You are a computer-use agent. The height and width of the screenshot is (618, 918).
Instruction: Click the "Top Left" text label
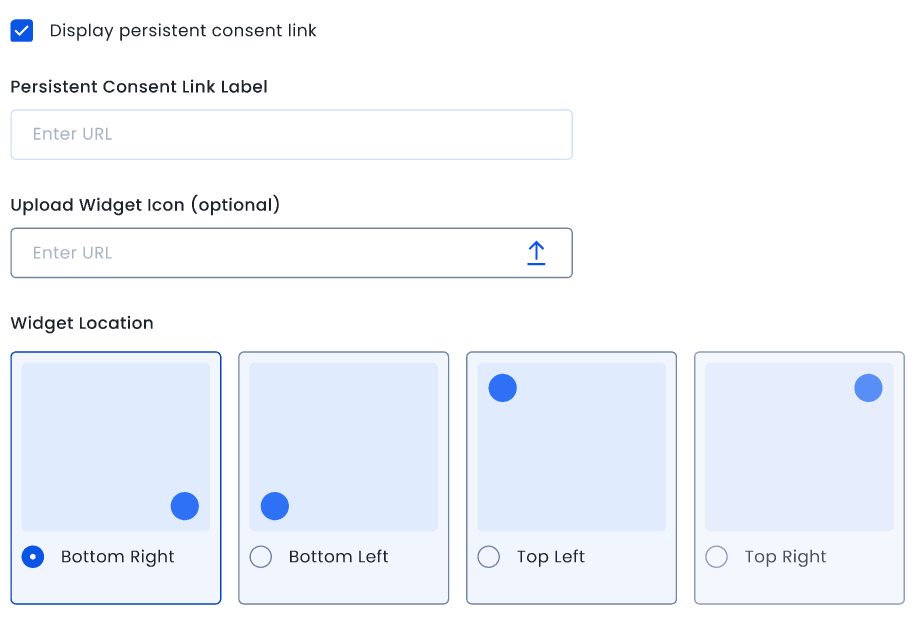coord(551,557)
